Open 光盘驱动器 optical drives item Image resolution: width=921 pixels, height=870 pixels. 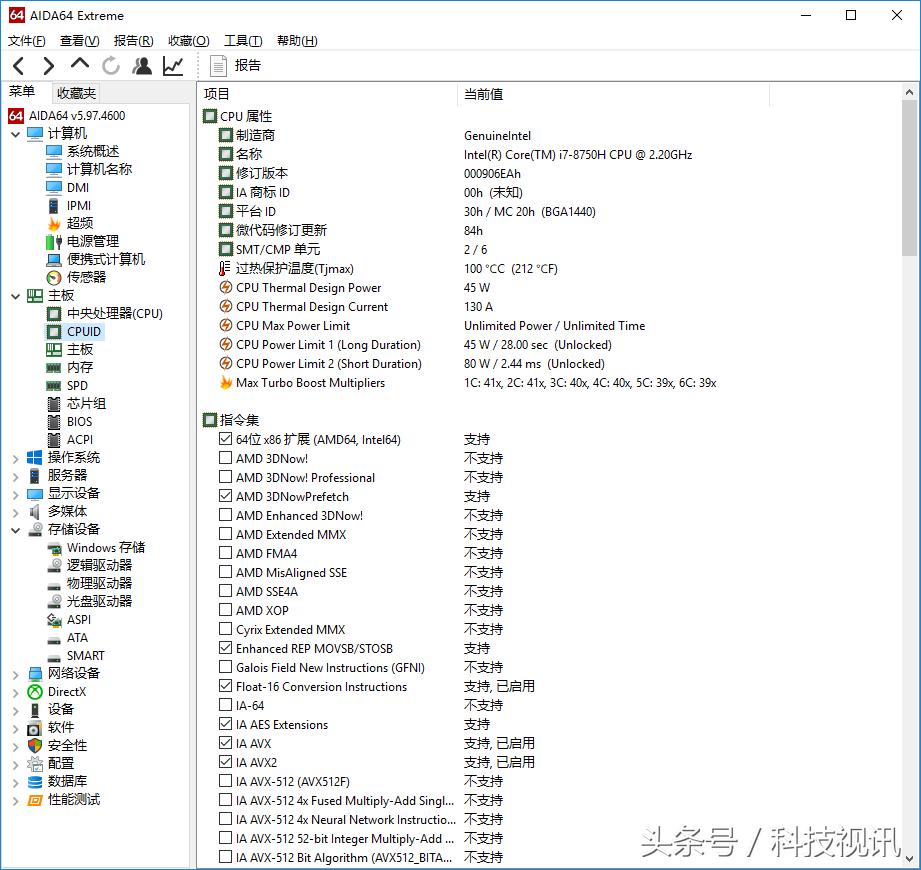[x=99, y=602]
